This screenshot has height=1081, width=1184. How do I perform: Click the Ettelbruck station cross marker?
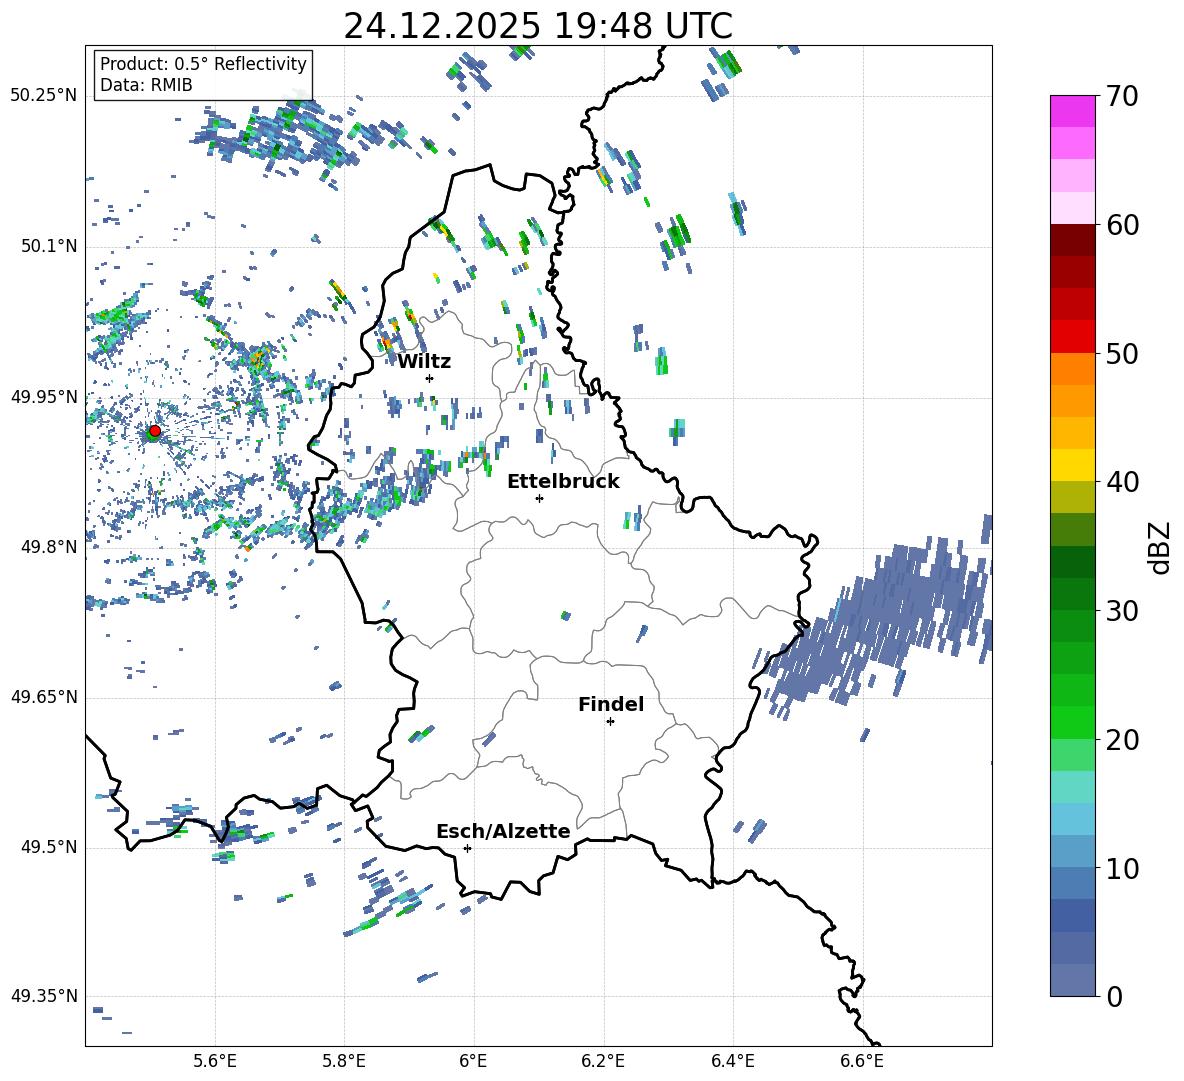click(539, 498)
